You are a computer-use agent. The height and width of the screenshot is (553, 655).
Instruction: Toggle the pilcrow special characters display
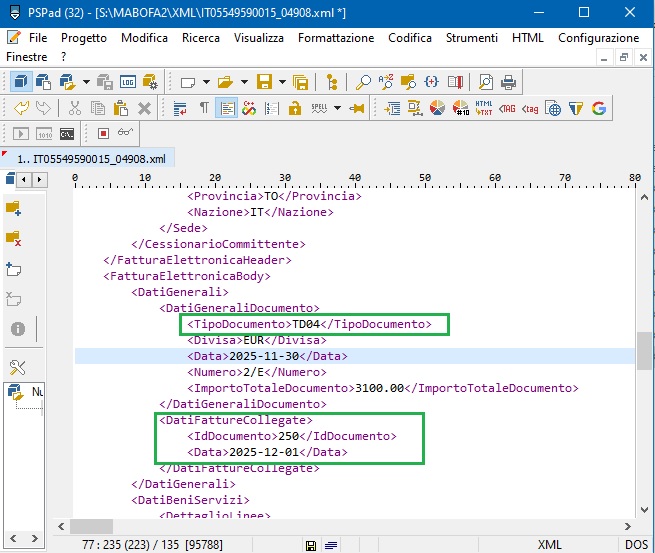click(204, 108)
